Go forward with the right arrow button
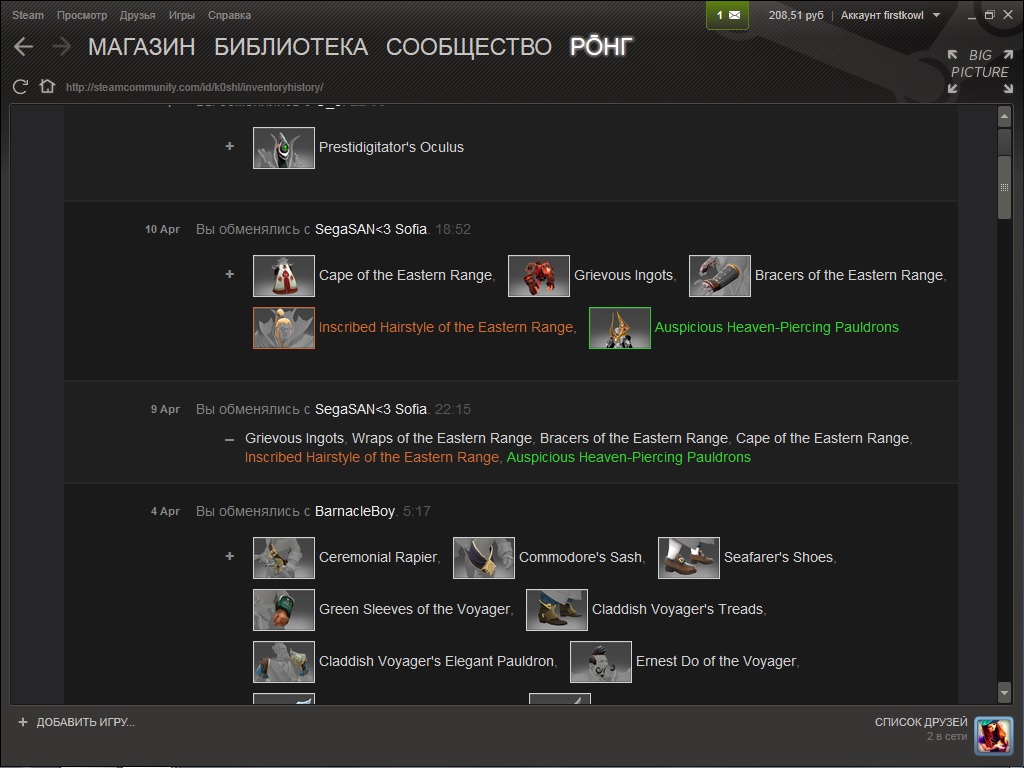This screenshot has height=768, width=1024. (61, 46)
